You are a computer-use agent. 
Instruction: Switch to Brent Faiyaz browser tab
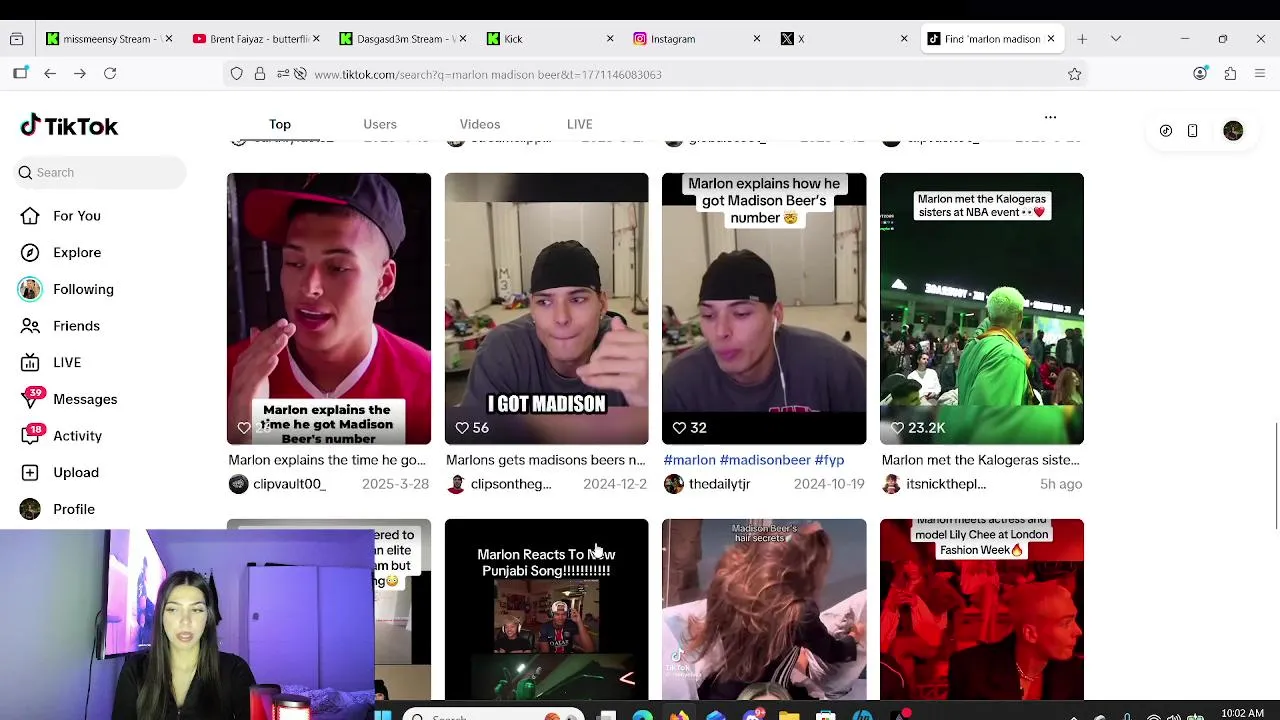click(x=256, y=39)
